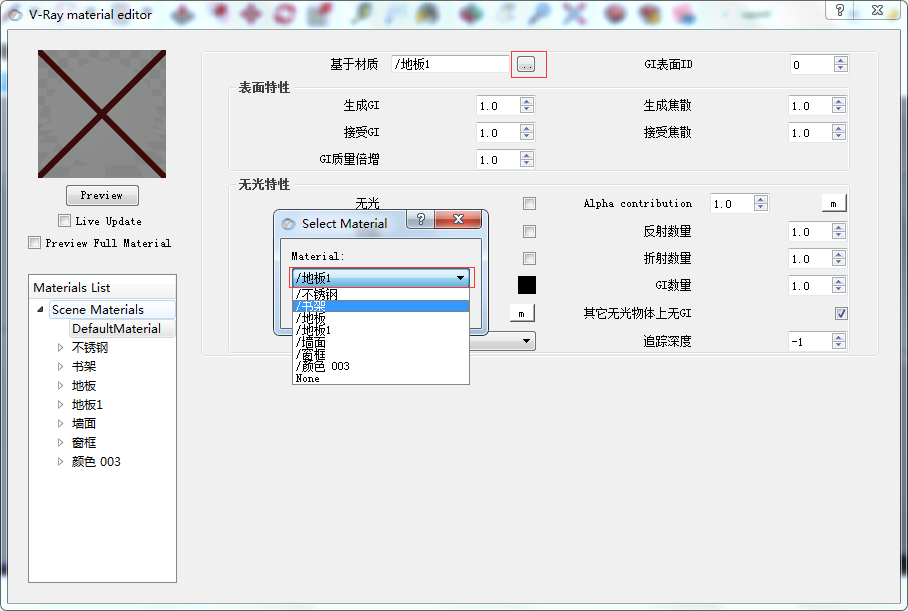
Task: Click the Material combo box showing /地板1
Action: pyautogui.click(x=381, y=278)
